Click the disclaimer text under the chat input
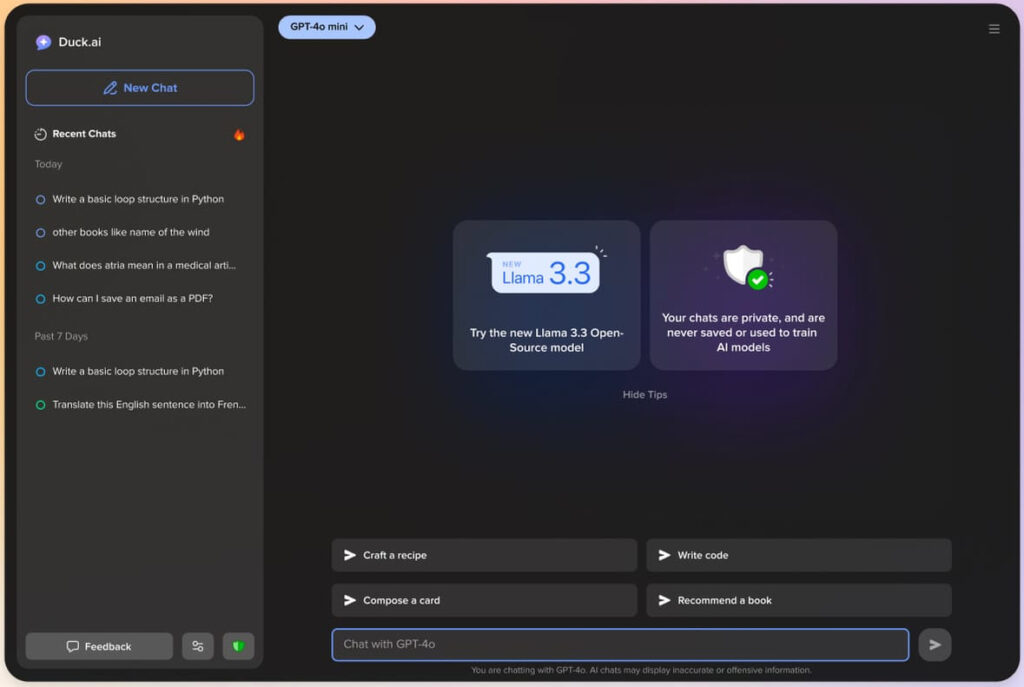The width and height of the screenshot is (1024, 687). [x=641, y=670]
